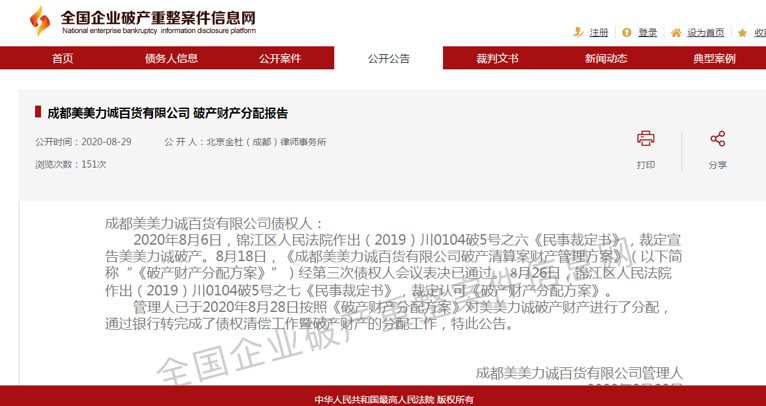Click the home icon beside 设为首页
Screen dimensions: 766x406
point(676,33)
